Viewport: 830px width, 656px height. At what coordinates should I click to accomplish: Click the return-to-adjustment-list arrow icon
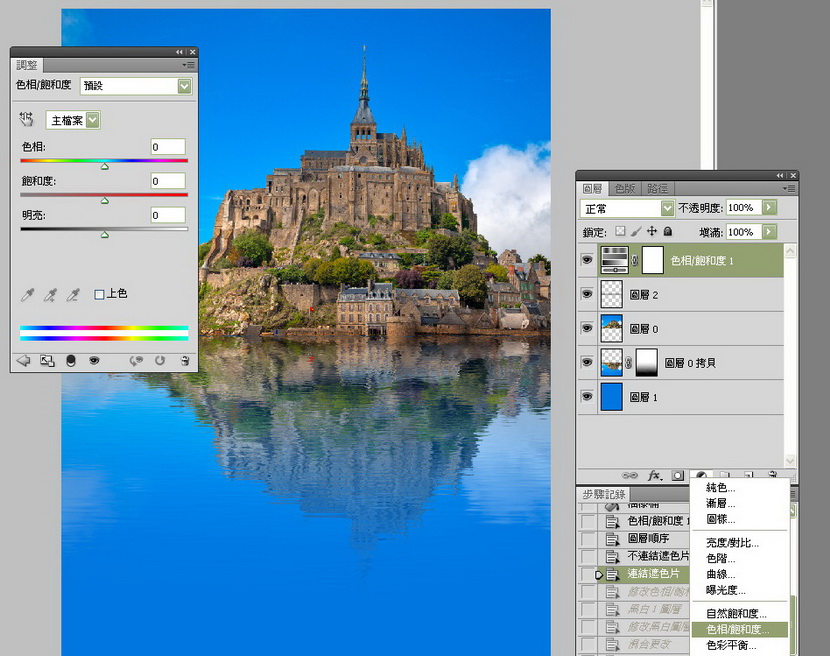point(23,361)
